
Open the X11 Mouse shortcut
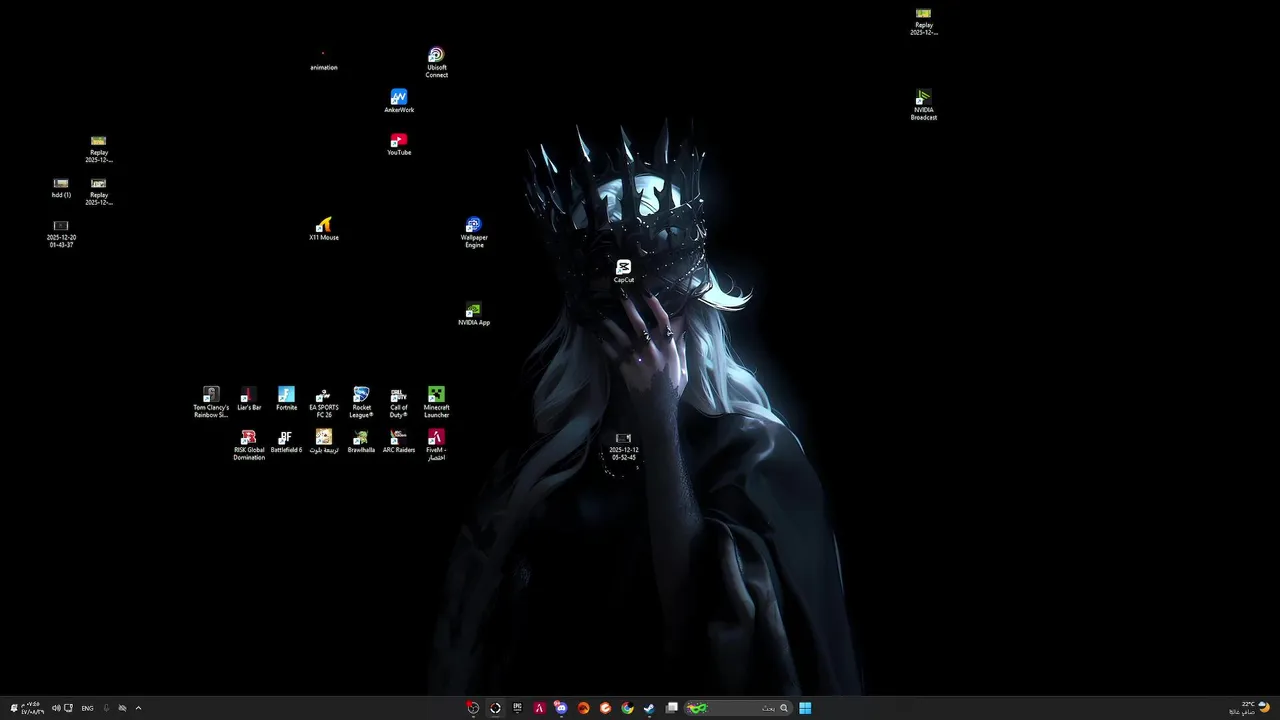[323, 229]
